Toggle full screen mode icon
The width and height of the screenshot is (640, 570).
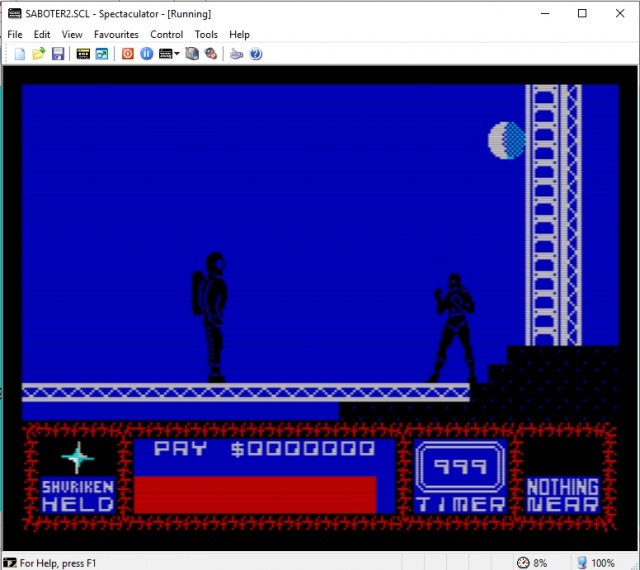pos(102,54)
